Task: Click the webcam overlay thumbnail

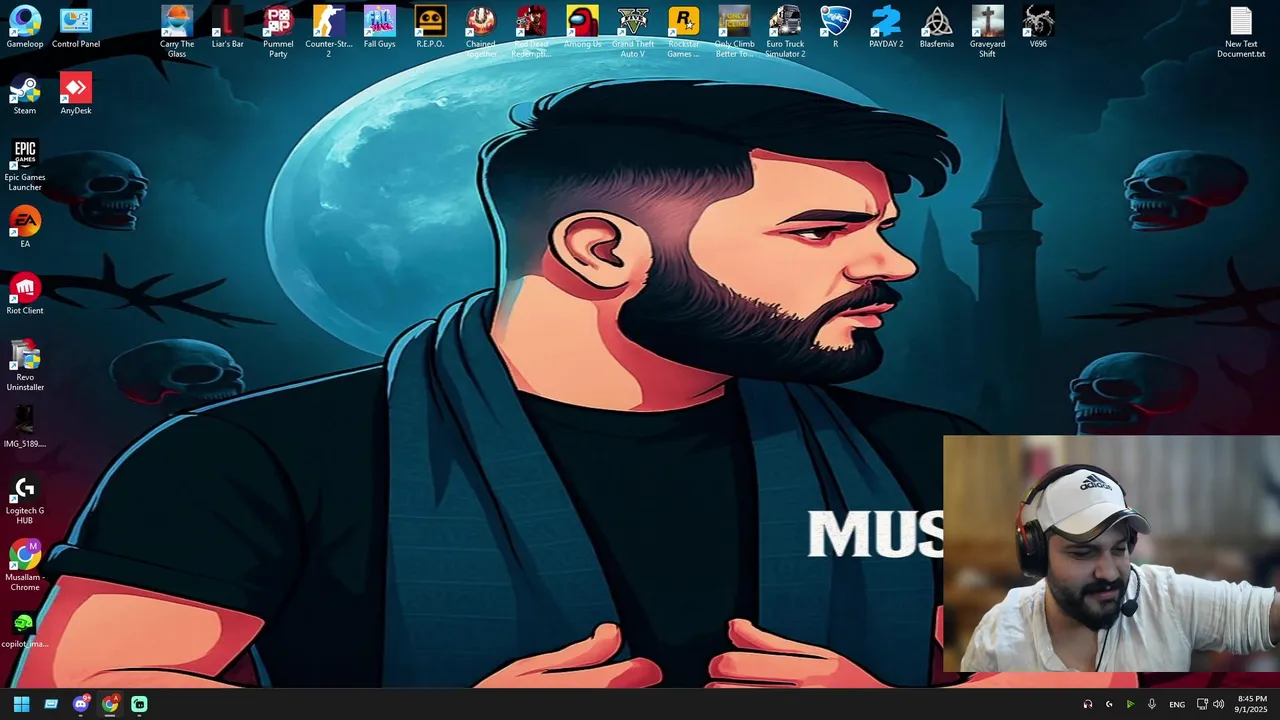Action: point(1111,554)
